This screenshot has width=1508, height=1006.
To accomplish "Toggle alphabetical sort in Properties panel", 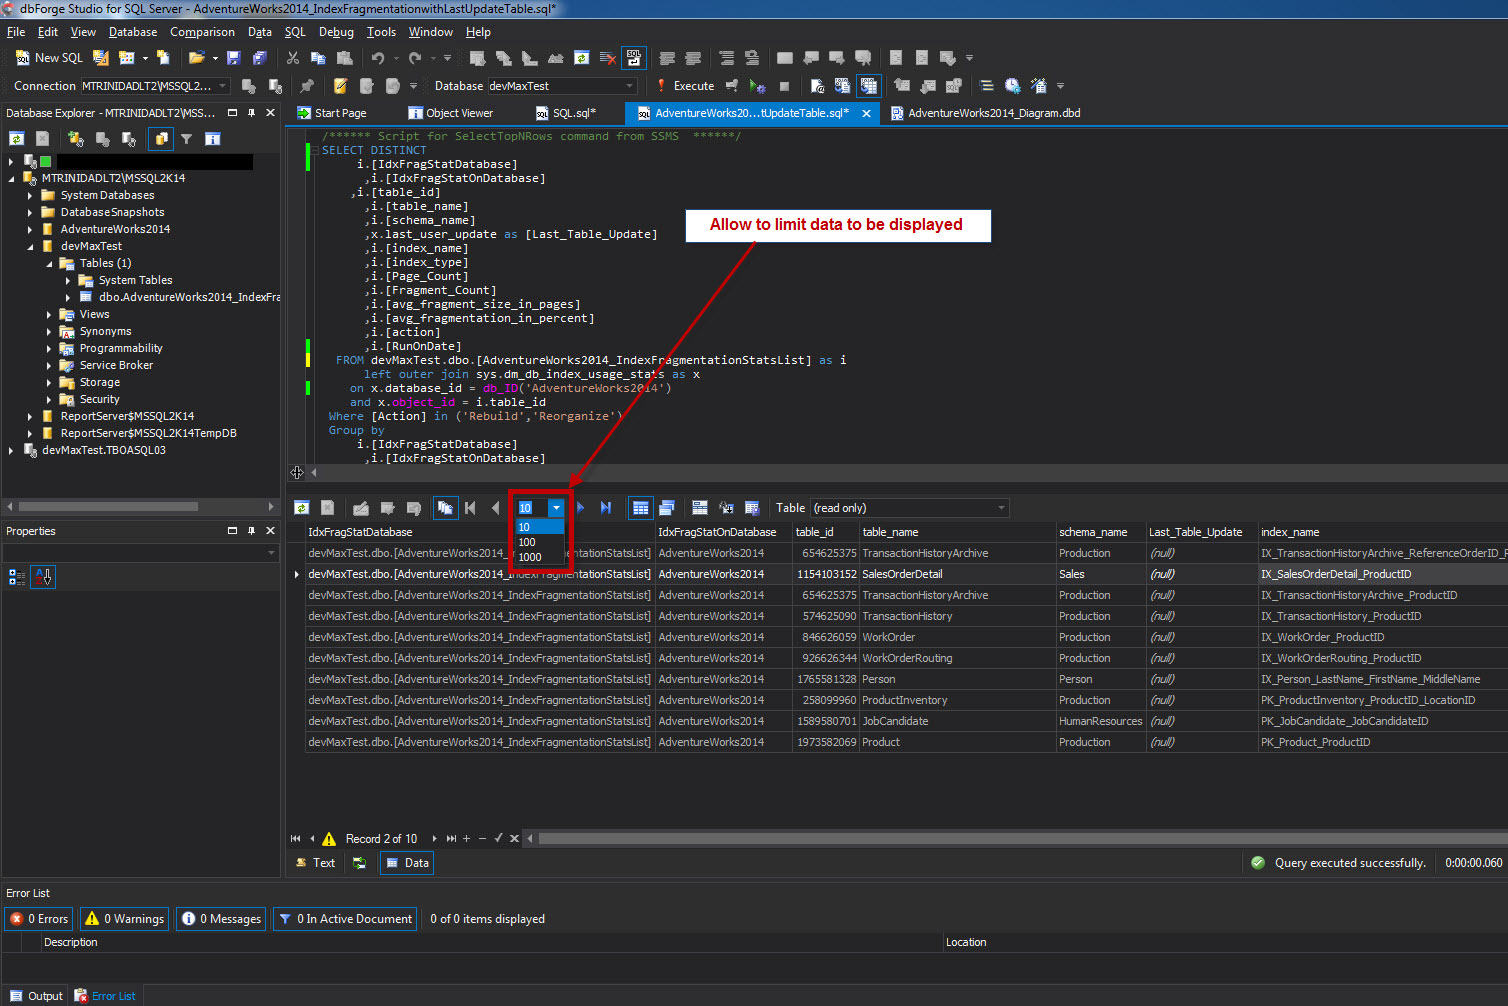I will [x=42, y=577].
